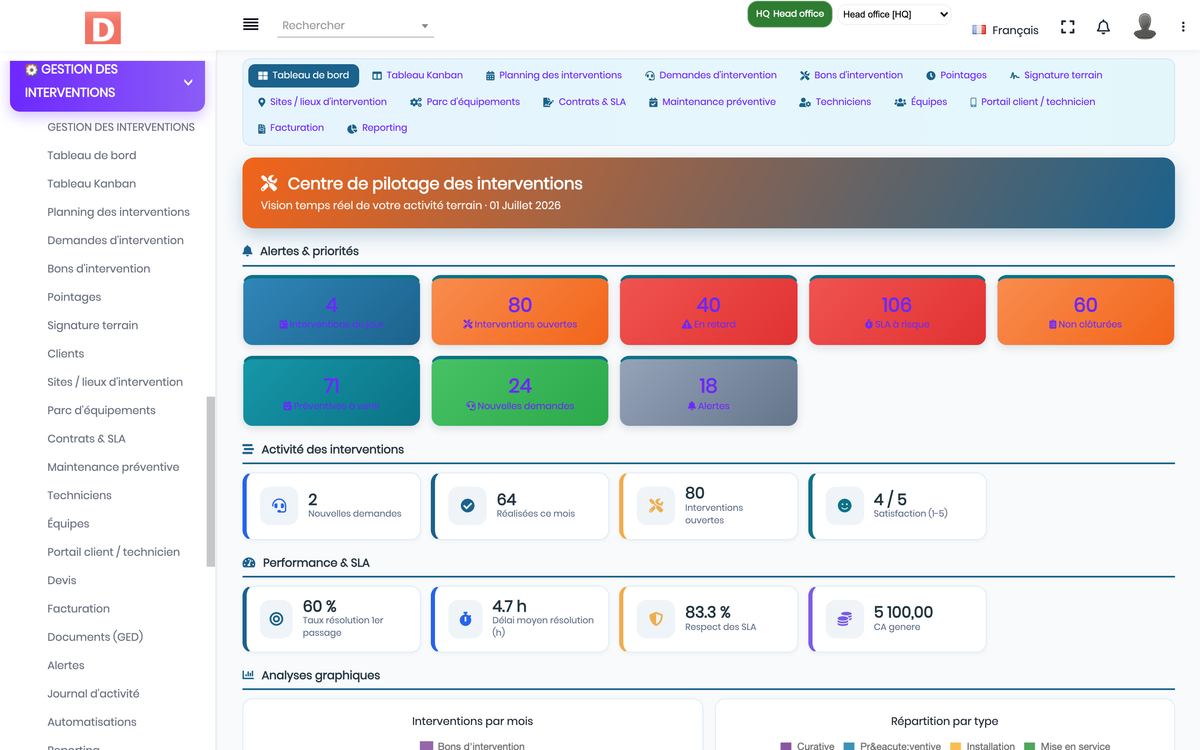Click the checkmark icon in Réalisées ce mois

pos(467,506)
